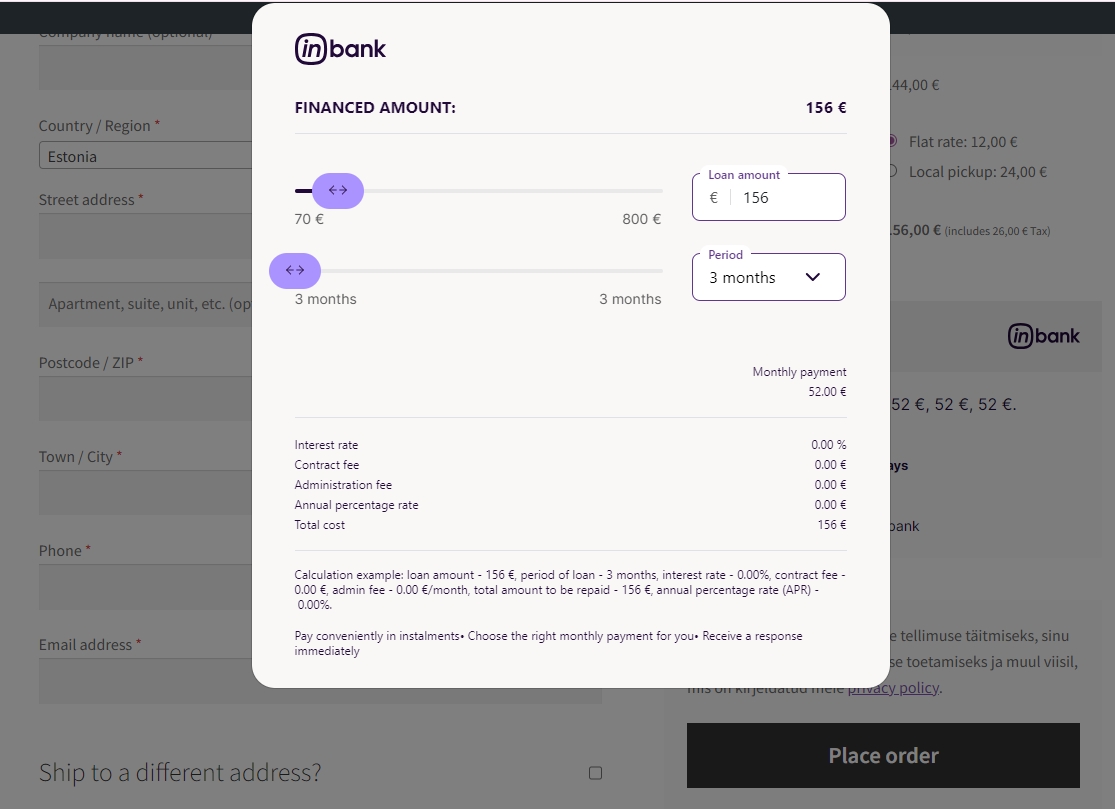Screen dimensions: 1115x809
Task: Click the loan amount slider handle
Action: [x=338, y=190]
